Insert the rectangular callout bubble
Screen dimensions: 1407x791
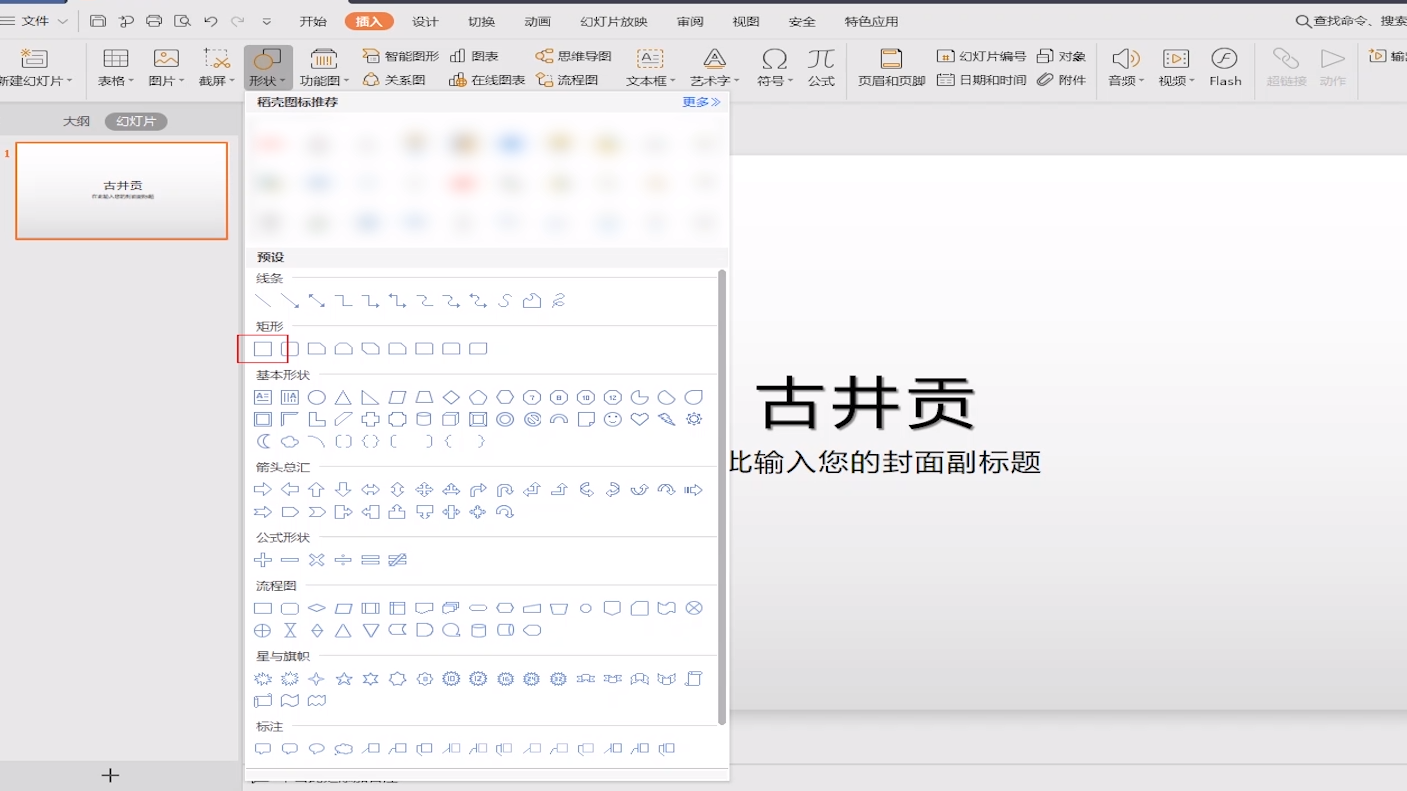[x=263, y=748]
